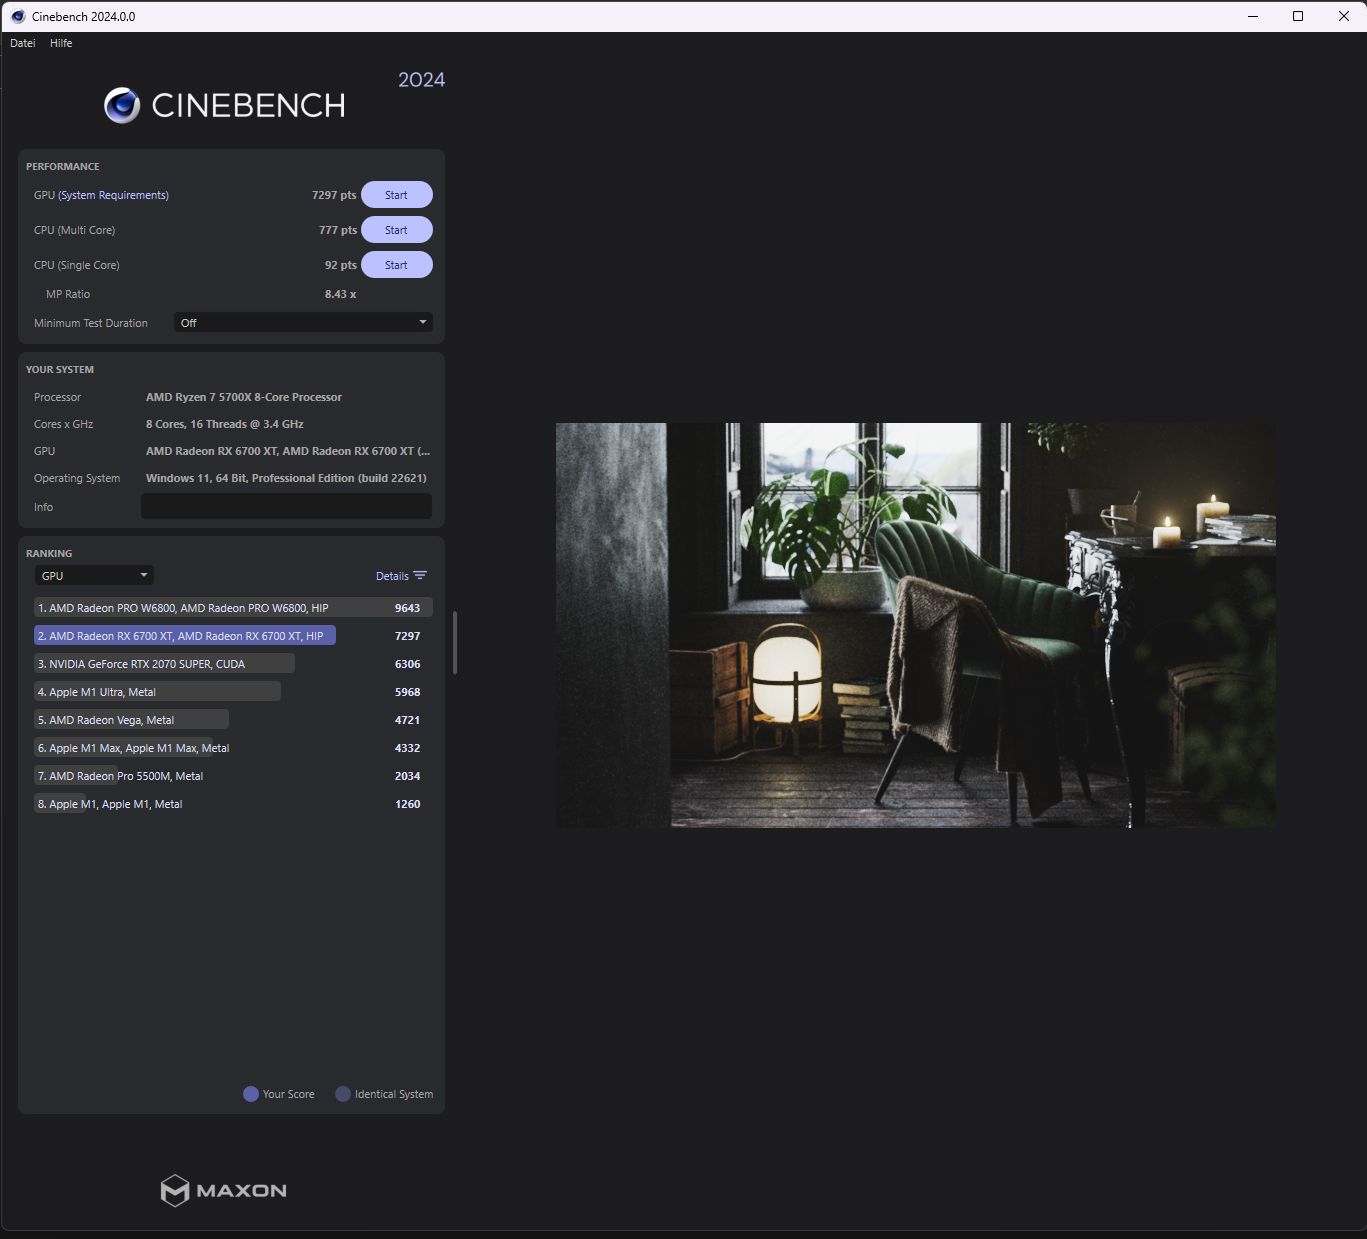This screenshot has height=1239, width=1367.
Task: Click the Your Score legend dot
Action: tap(251, 1094)
